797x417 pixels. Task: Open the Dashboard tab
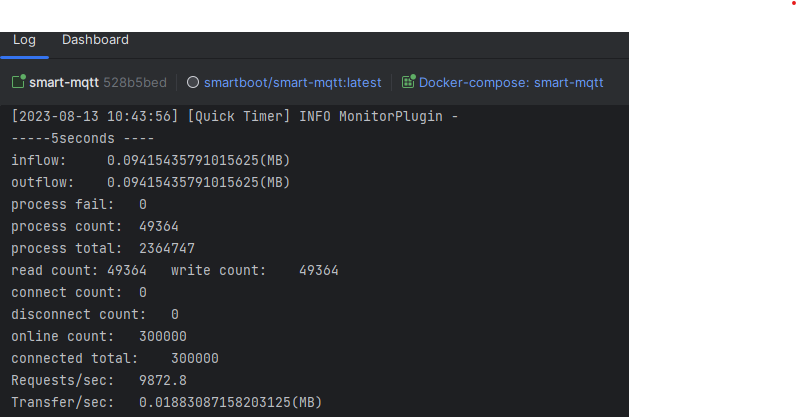click(95, 40)
